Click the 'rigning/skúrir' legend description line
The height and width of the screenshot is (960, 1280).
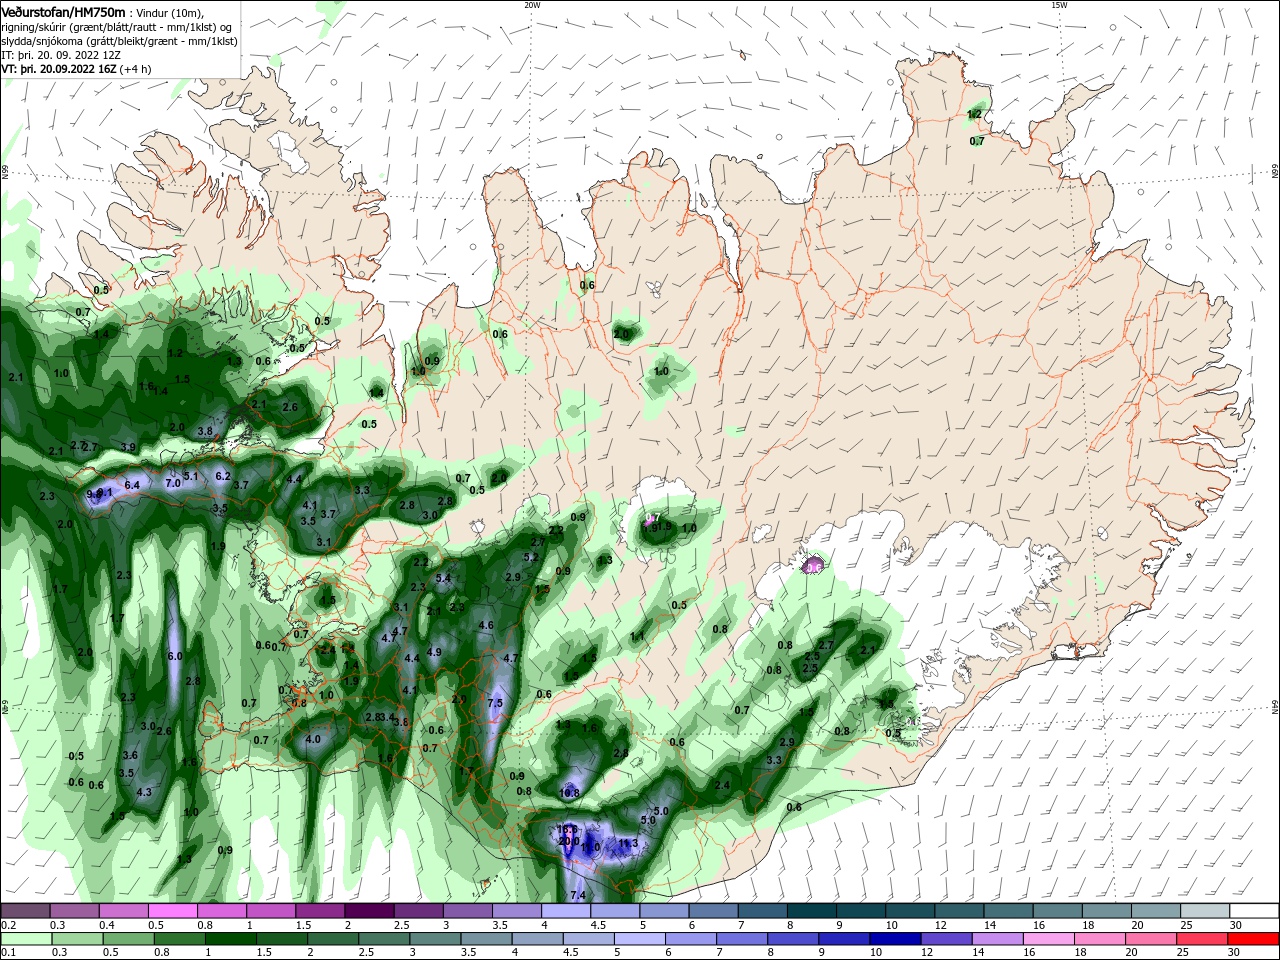117,27
